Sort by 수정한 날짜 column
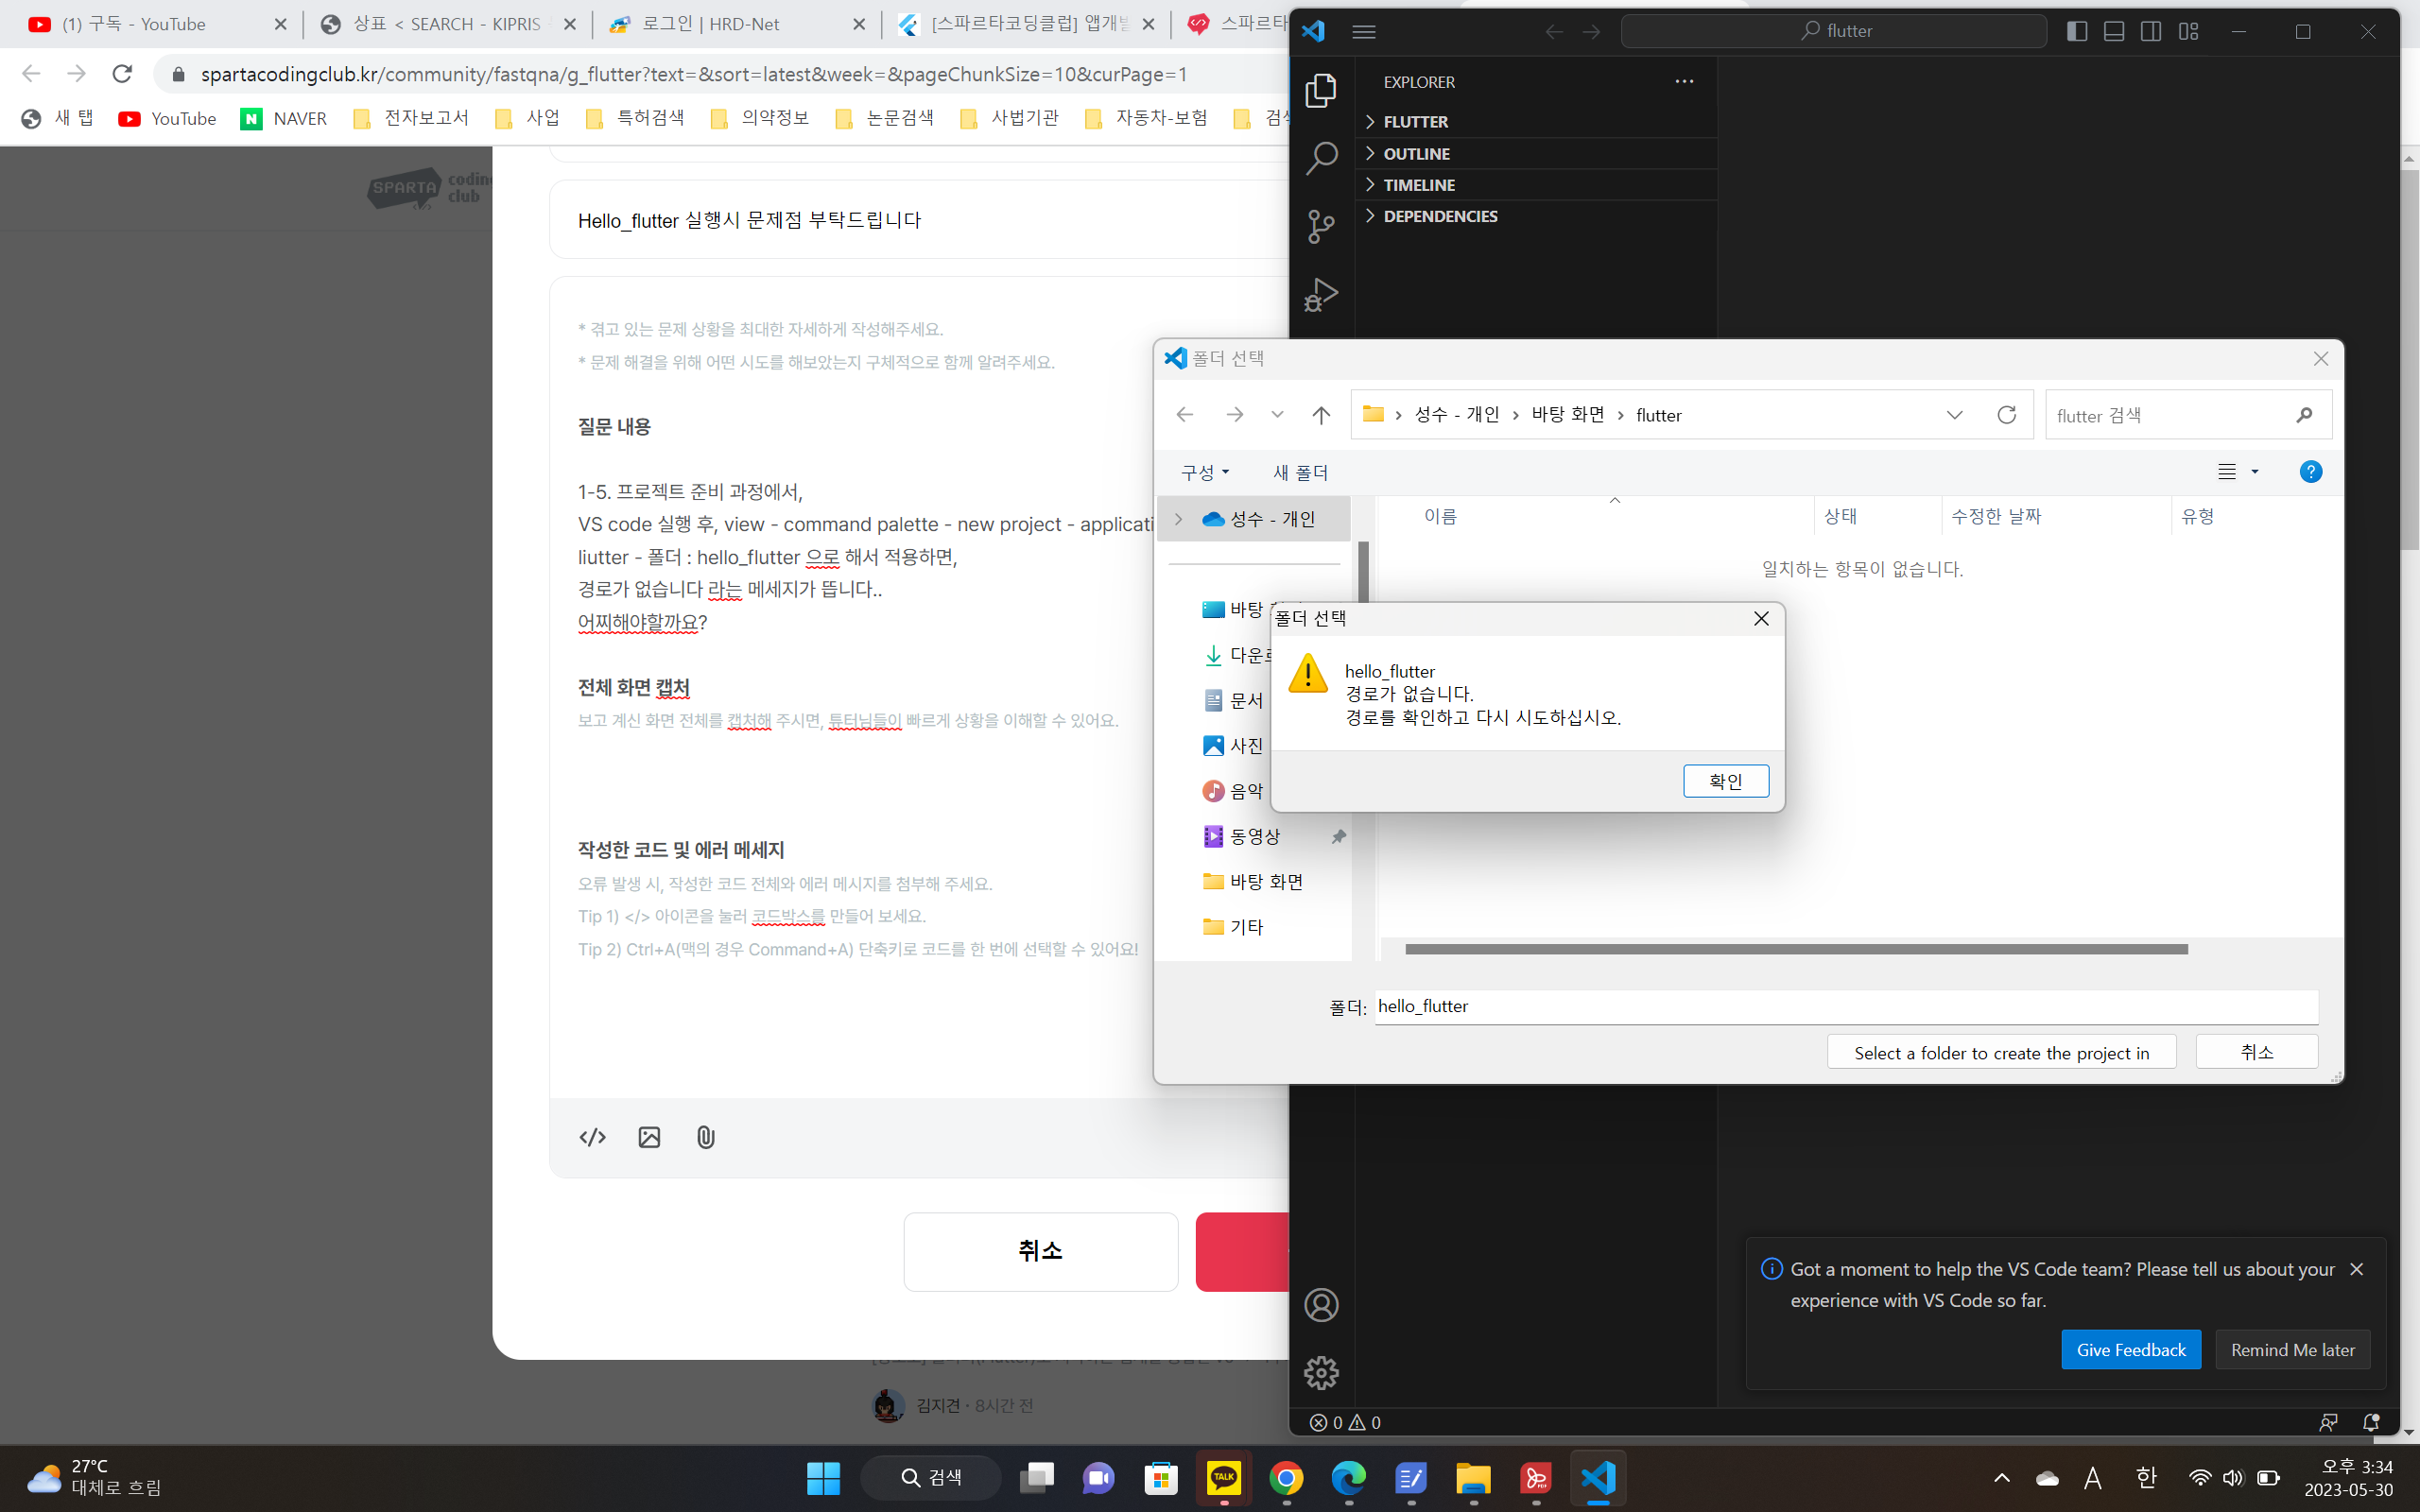Screen dimensions: 2420x1512 coord(1996,516)
